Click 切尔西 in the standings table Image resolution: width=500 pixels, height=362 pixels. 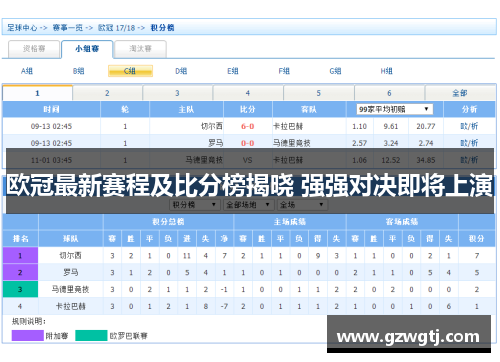70,256
